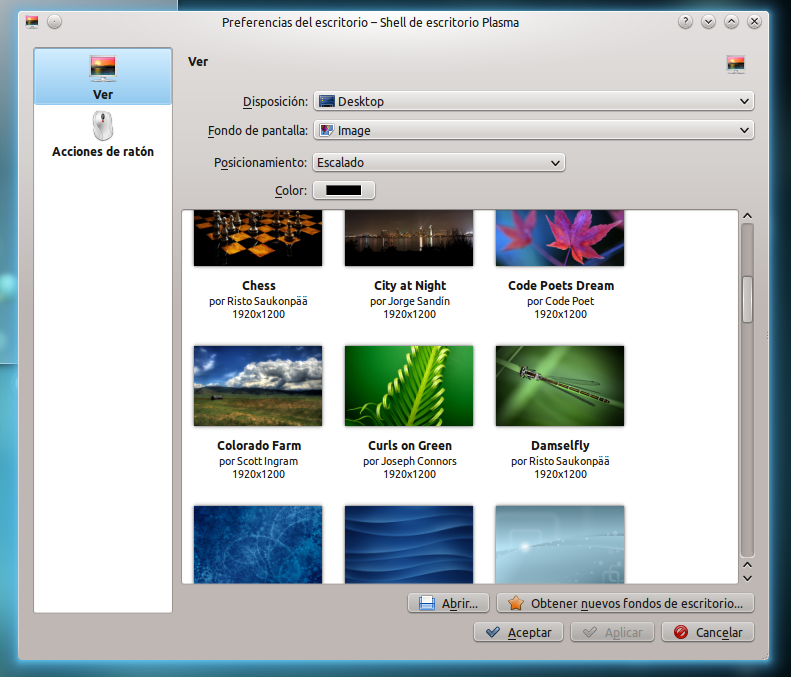This screenshot has height=677, width=791.
Task: Click the Posicionamiento label
Action: (260, 162)
